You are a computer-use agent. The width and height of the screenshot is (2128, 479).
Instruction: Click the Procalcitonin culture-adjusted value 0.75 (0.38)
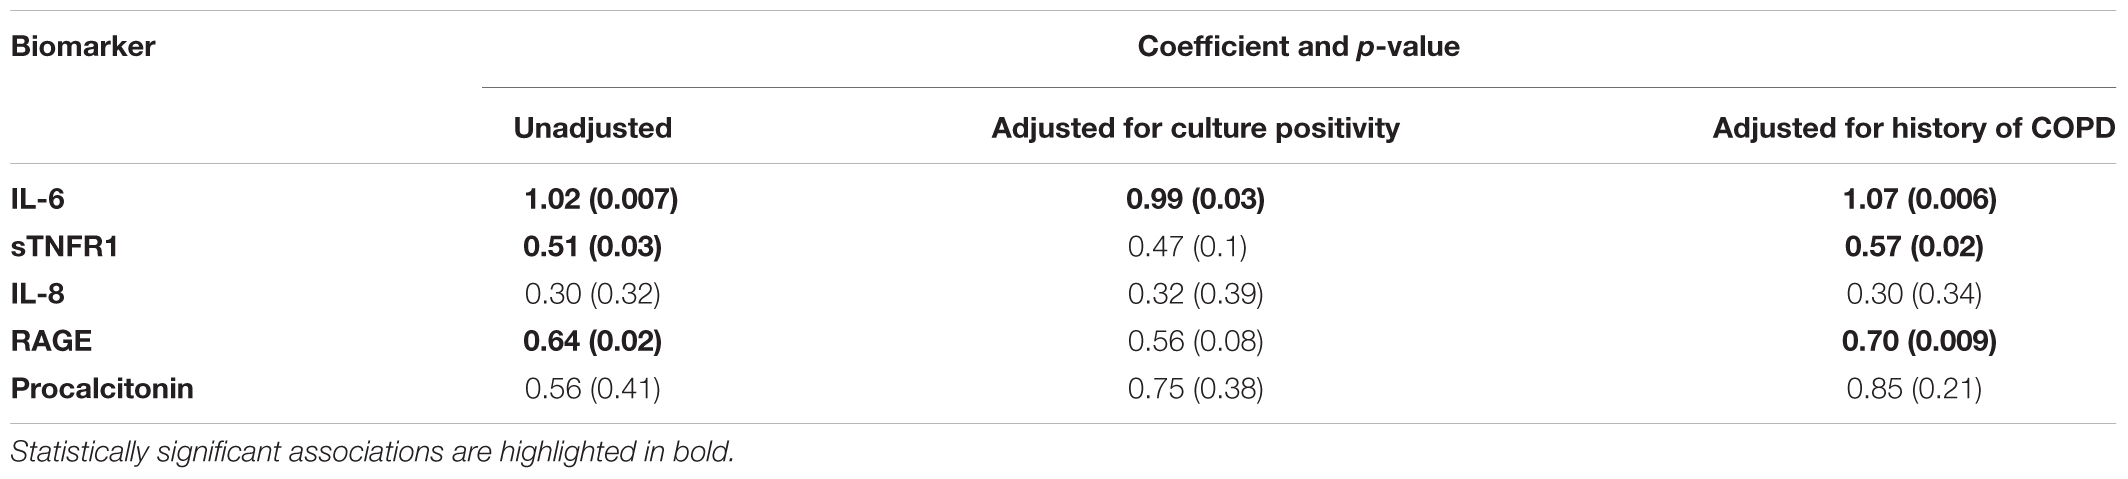click(x=1195, y=388)
